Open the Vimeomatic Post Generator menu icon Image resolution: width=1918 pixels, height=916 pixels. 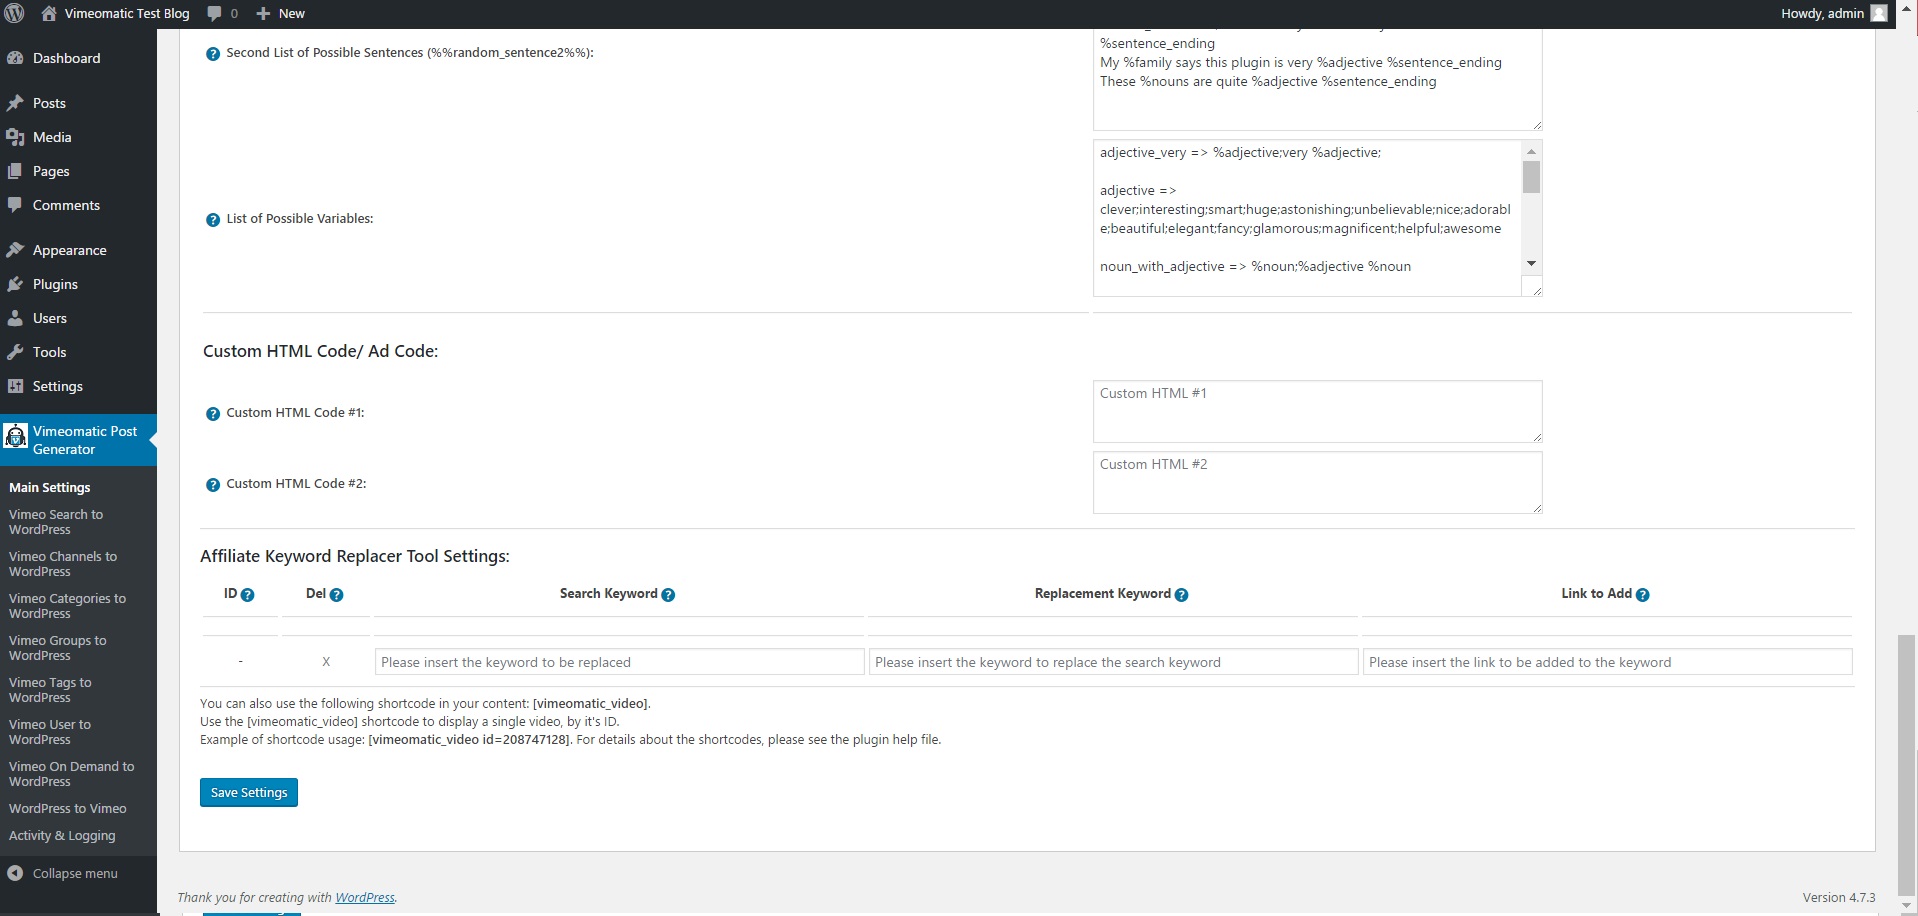[15, 437]
